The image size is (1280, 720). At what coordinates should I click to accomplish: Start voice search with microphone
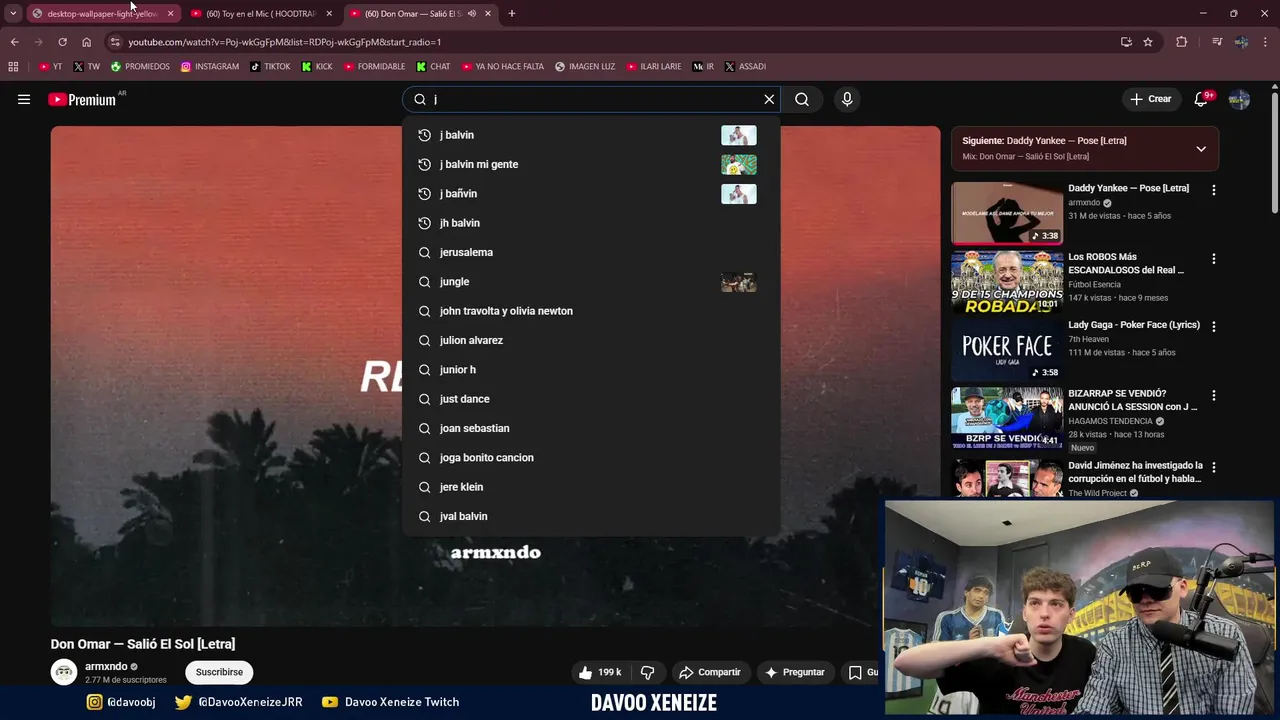point(847,99)
